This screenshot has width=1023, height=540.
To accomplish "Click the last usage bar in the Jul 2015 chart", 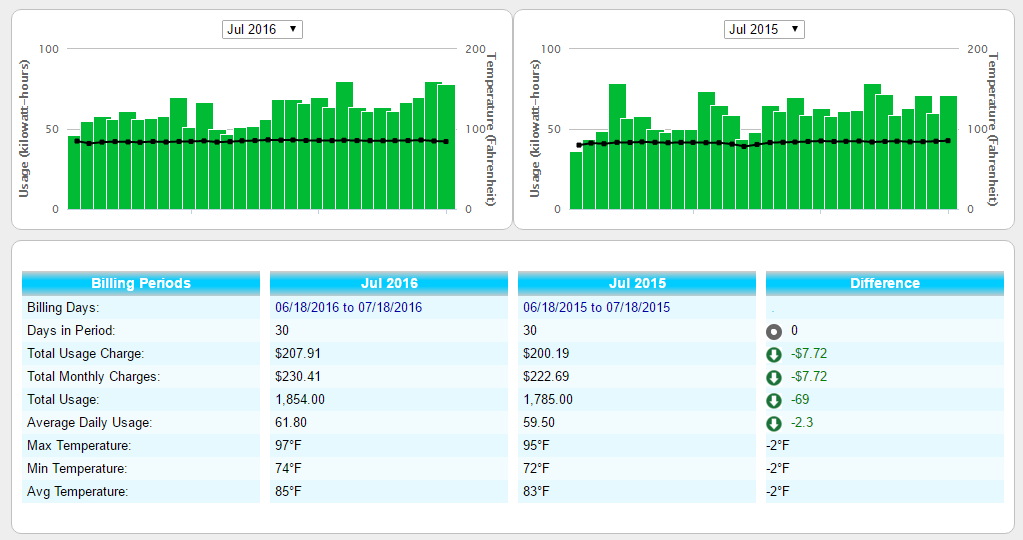I will click(x=948, y=153).
